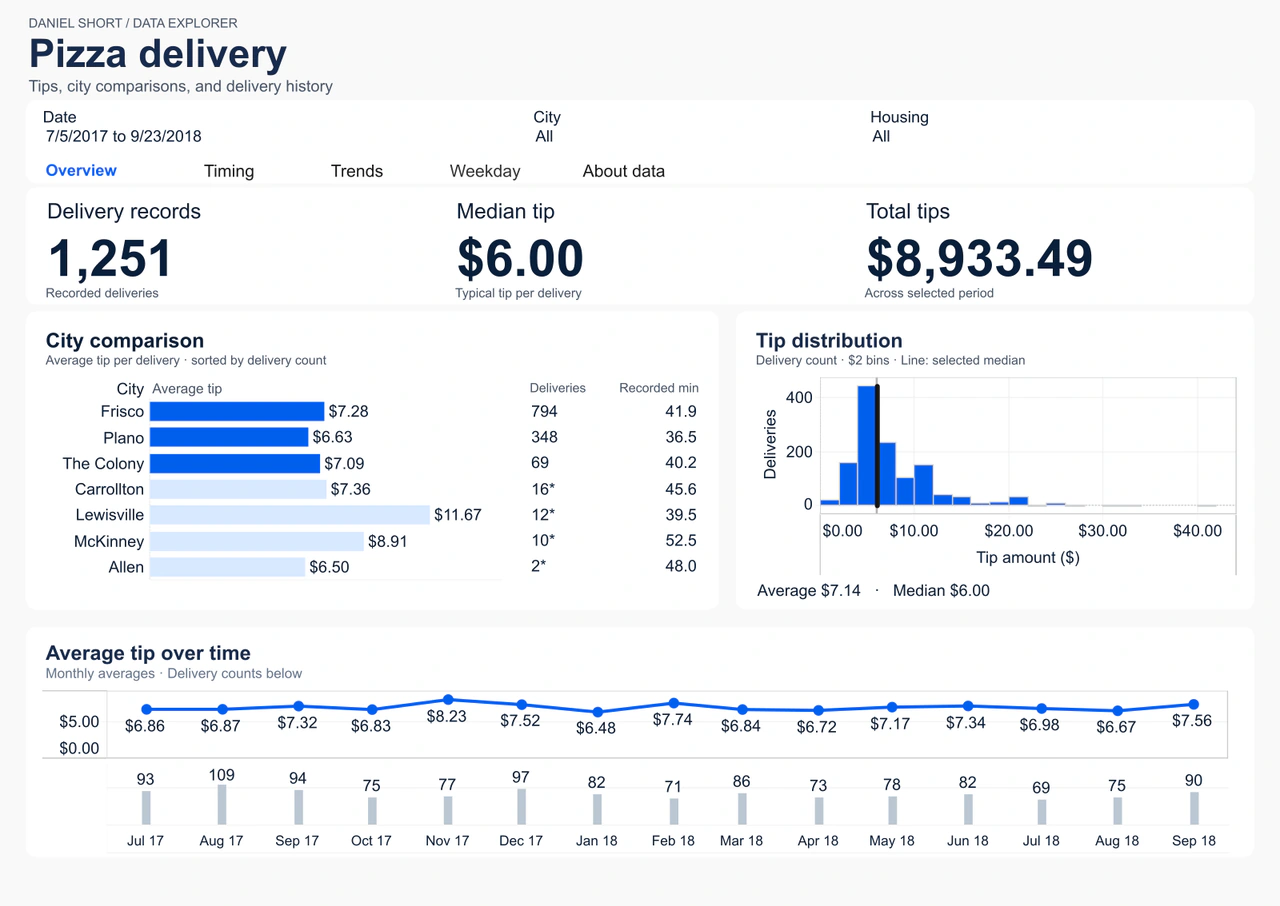Click the Dec 17 delivery count bar
The height and width of the screenshot is (906, 1280).
[x=521, y=806]
